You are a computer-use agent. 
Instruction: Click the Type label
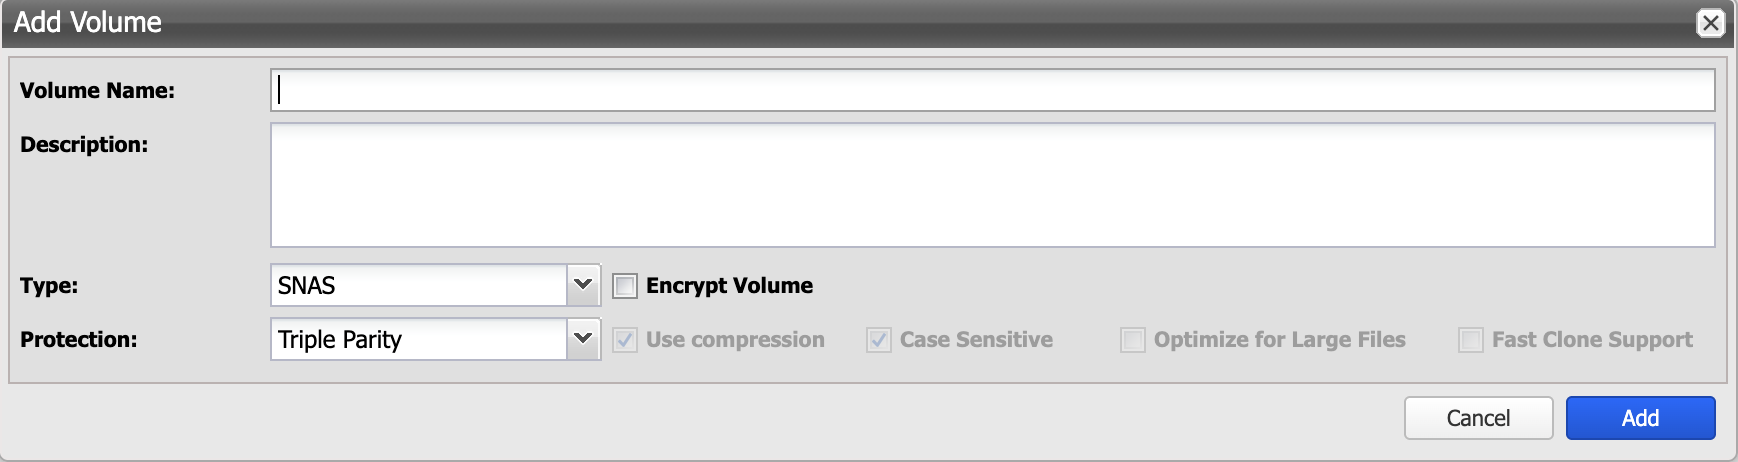click(49, 285)
